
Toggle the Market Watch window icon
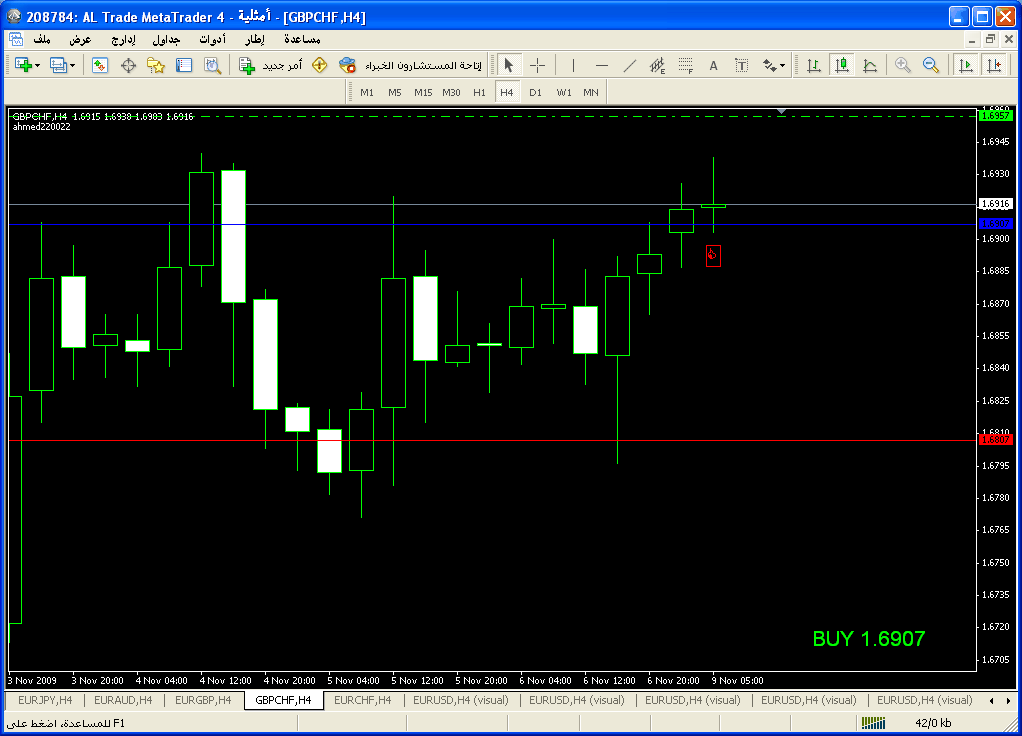100,65
